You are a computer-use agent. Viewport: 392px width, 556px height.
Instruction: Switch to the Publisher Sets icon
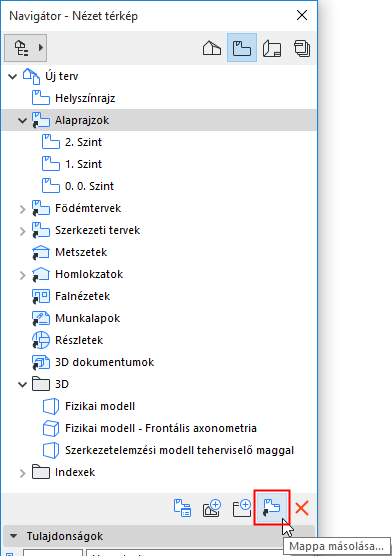coord(302,48)
